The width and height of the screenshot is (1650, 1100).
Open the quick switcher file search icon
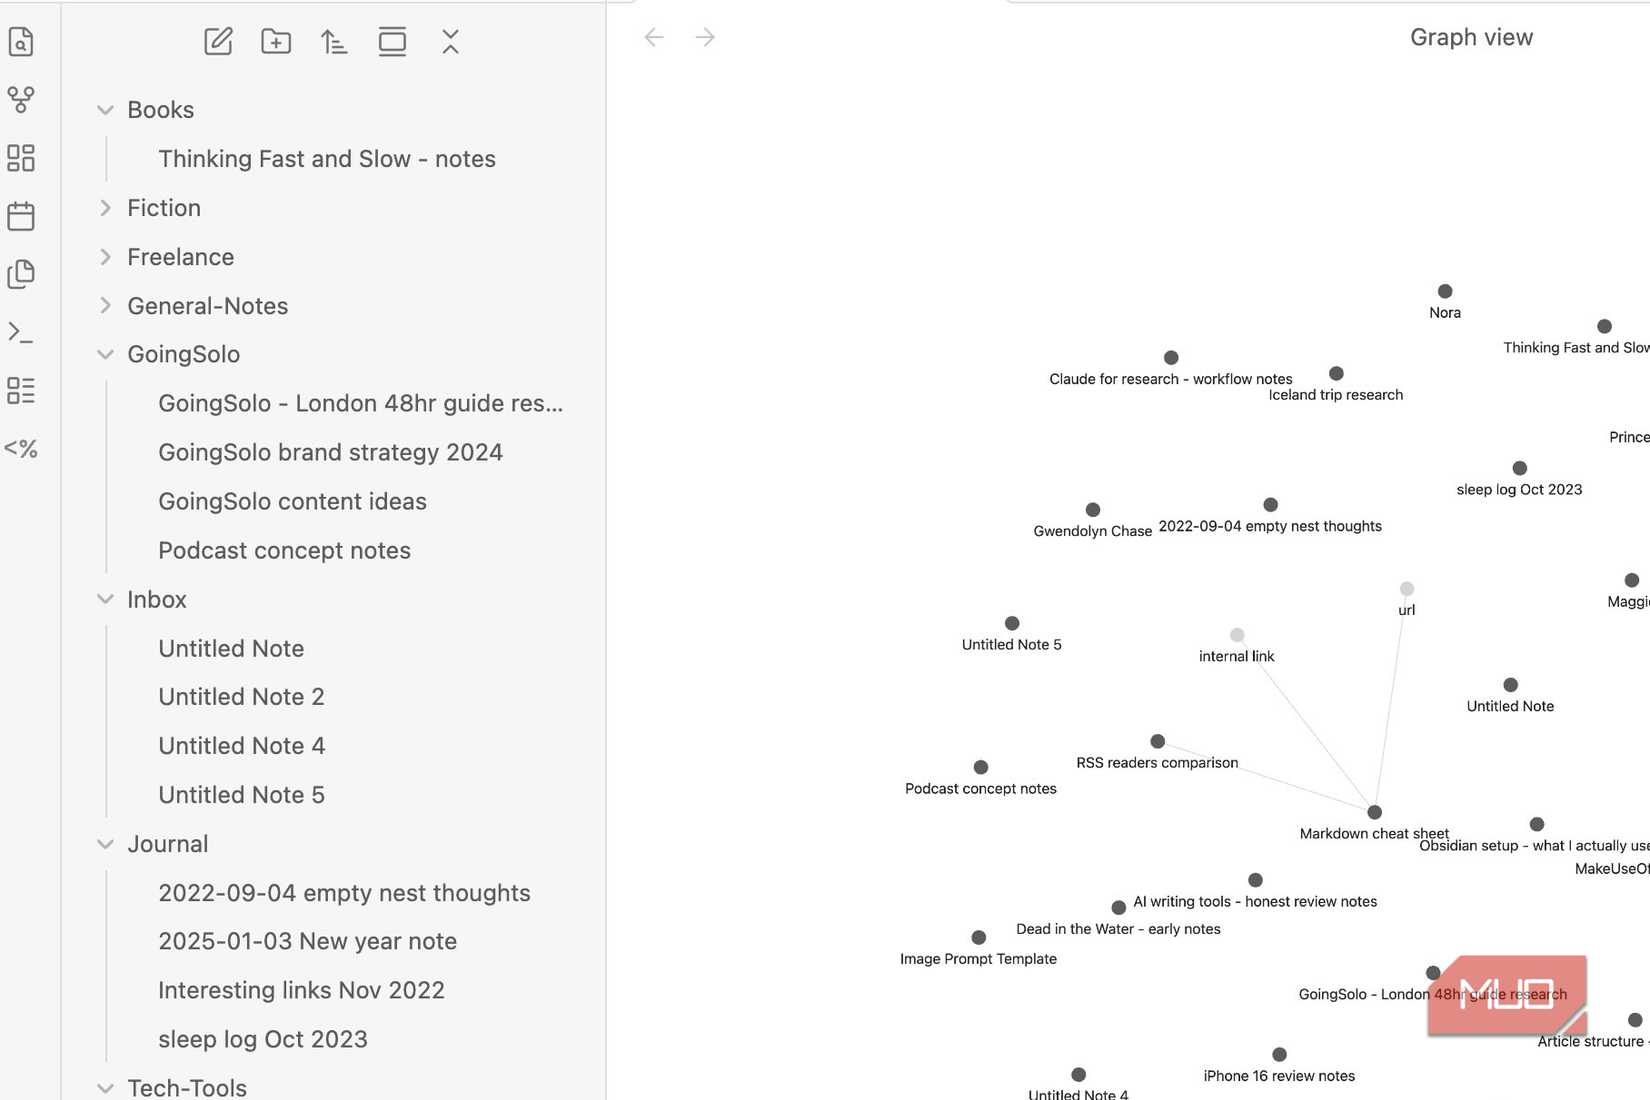coord(21,42)
